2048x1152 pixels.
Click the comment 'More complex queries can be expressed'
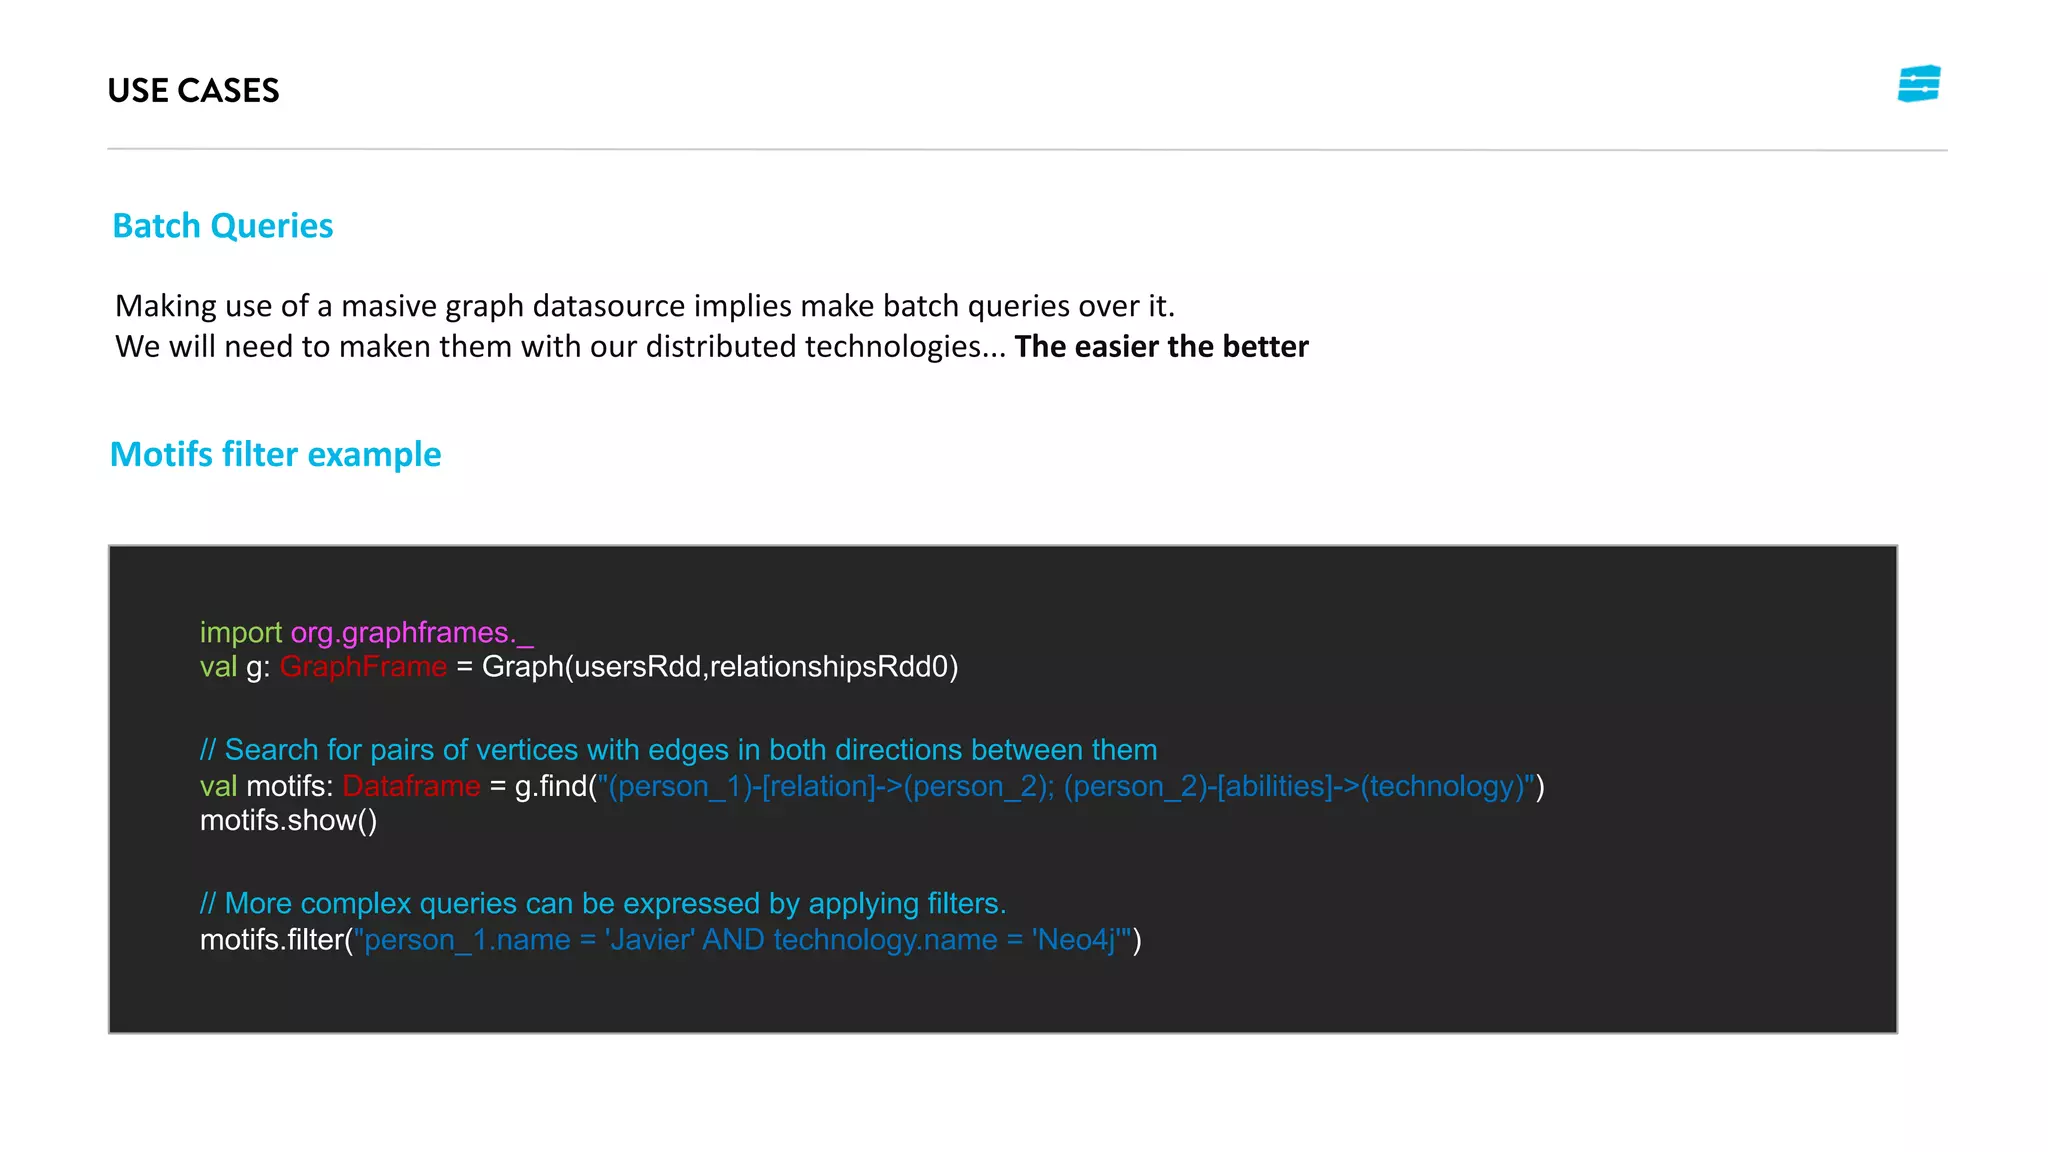click(603, 904)
